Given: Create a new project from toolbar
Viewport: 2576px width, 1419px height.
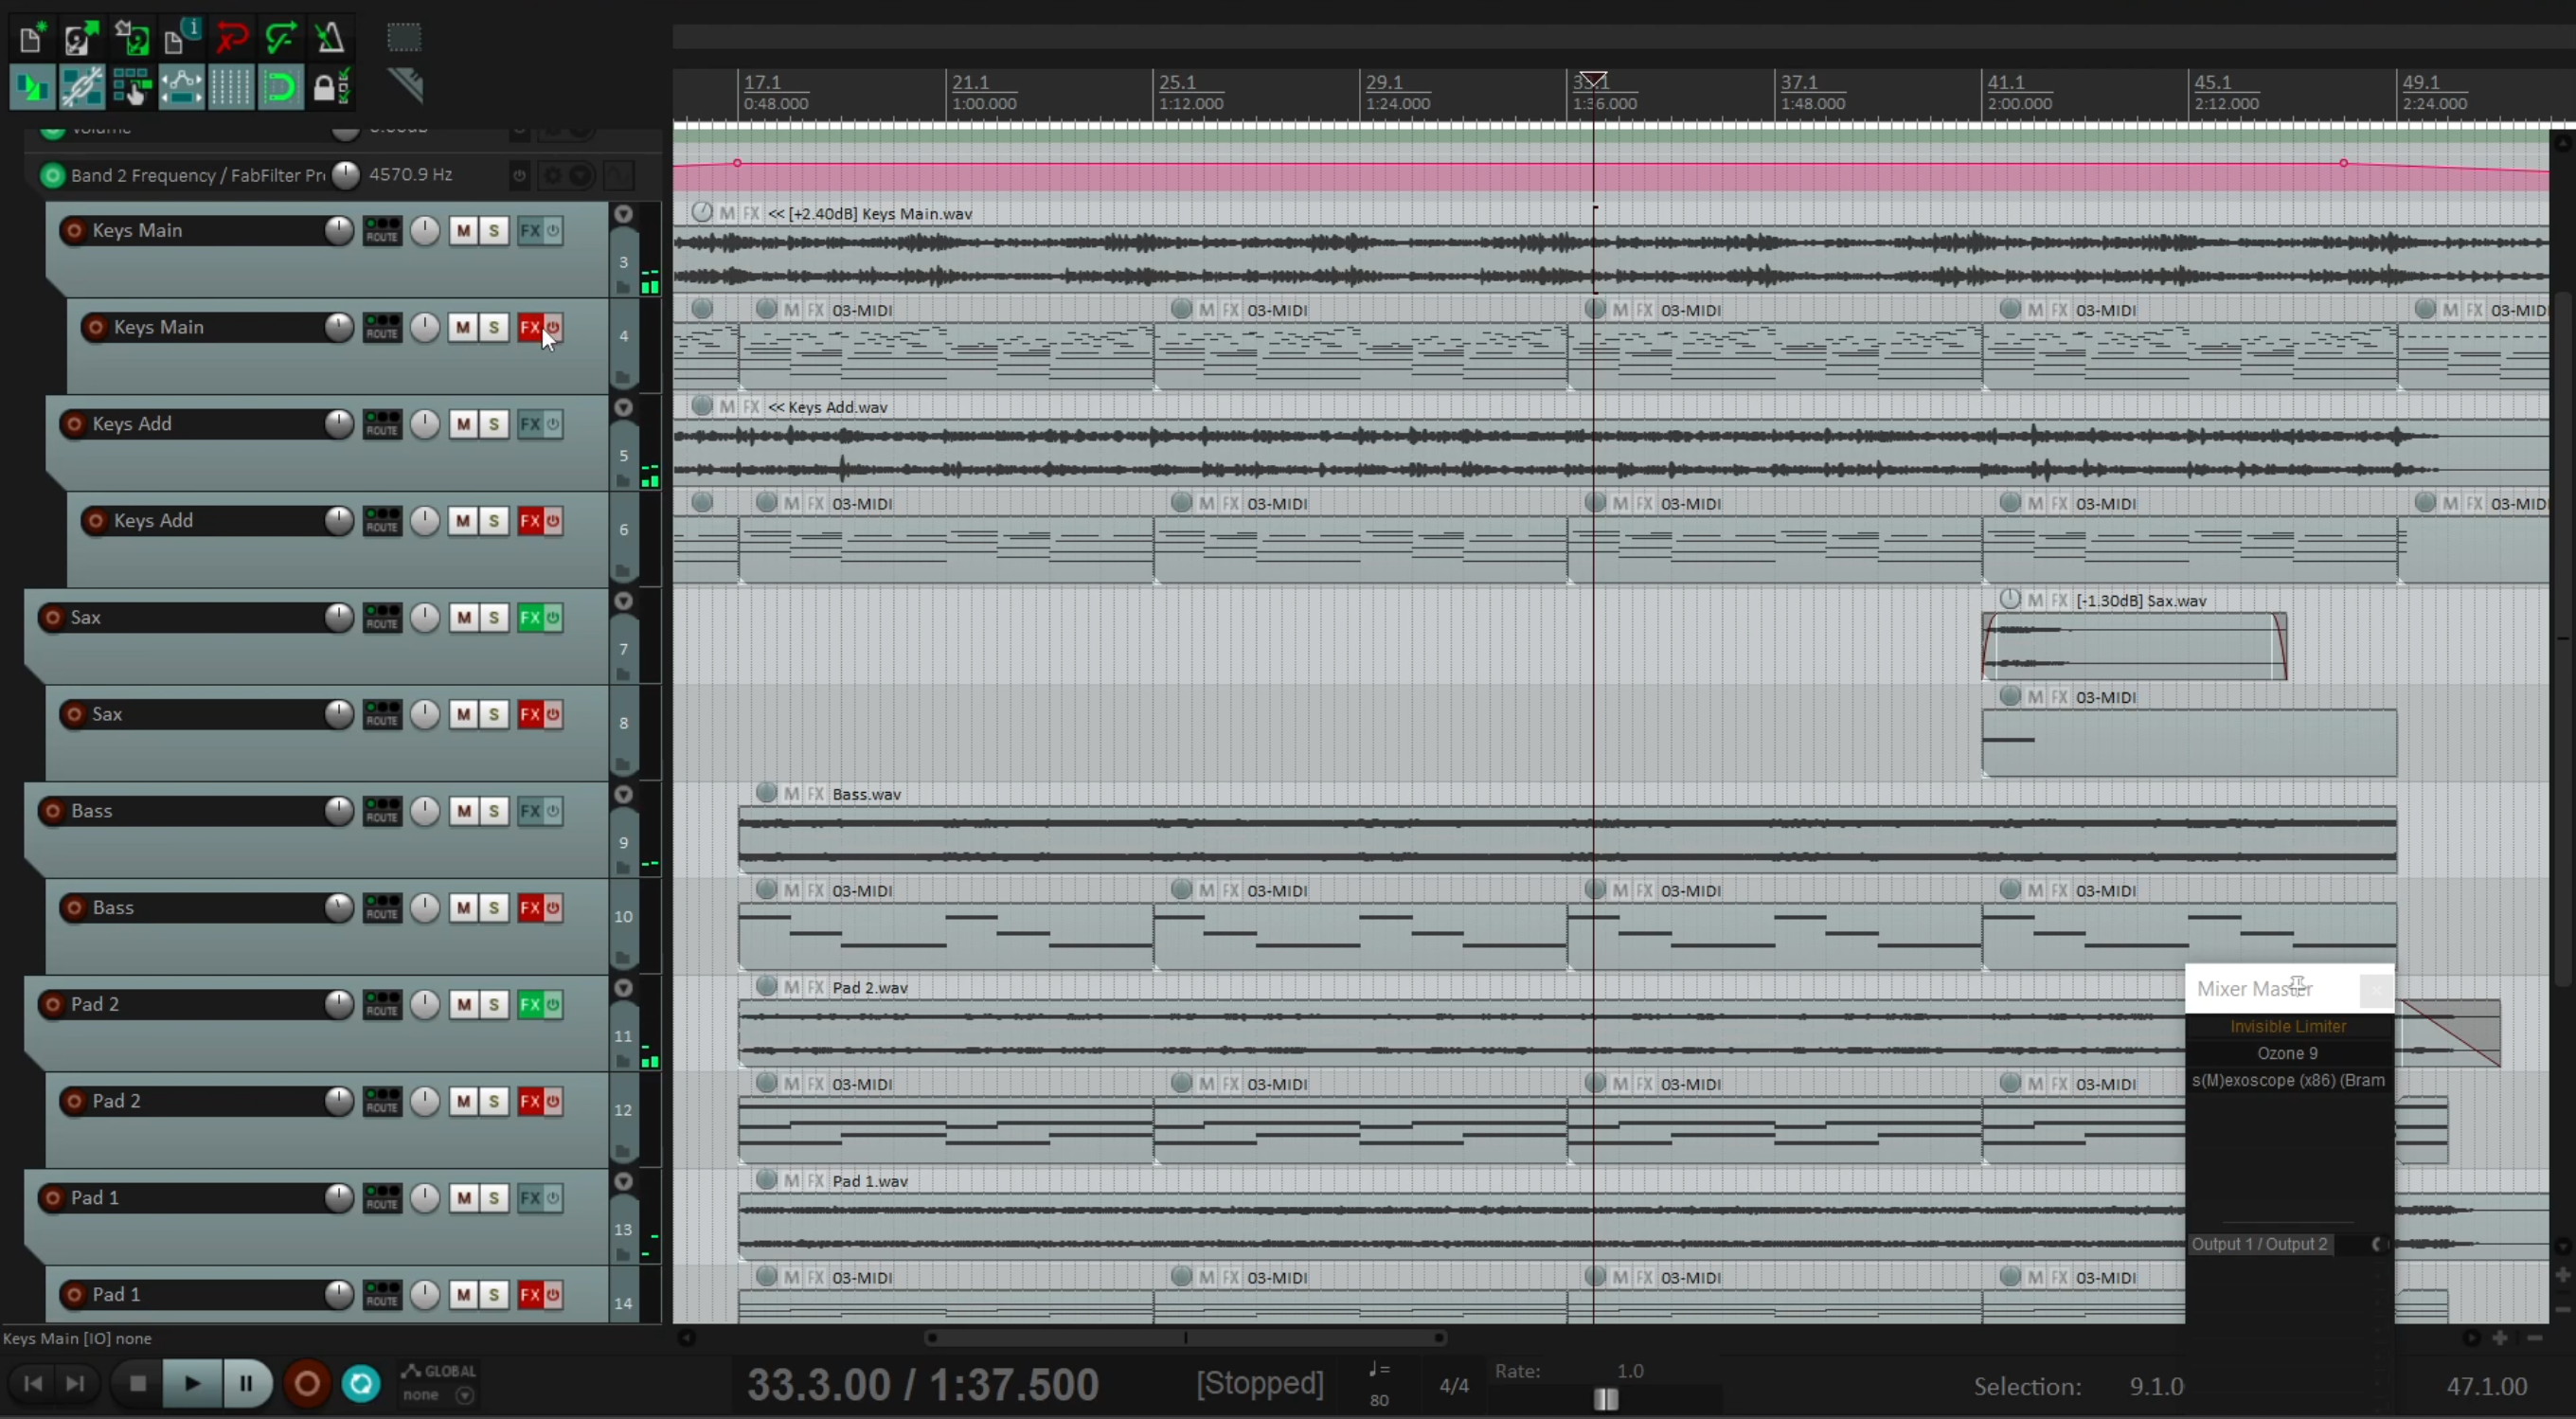Looking at the screenshot, I should (x=30, y=39).
